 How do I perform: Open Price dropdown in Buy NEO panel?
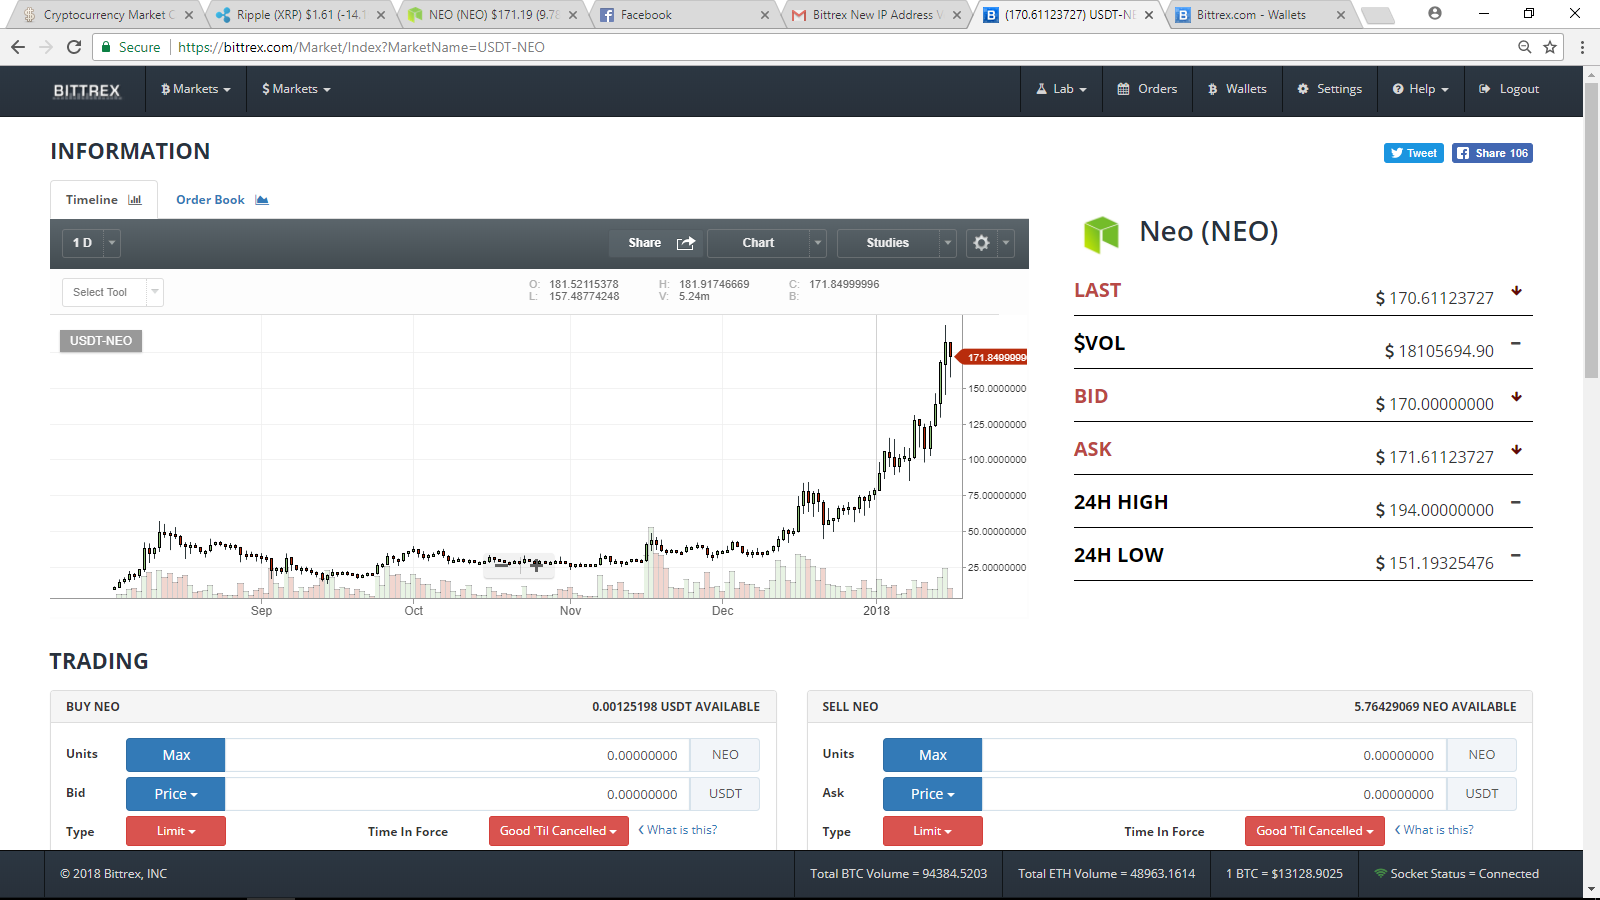coord(176,794)
